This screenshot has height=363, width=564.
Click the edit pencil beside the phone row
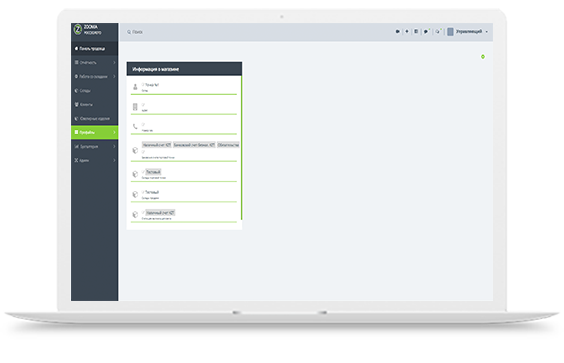[x=143, y=124]
